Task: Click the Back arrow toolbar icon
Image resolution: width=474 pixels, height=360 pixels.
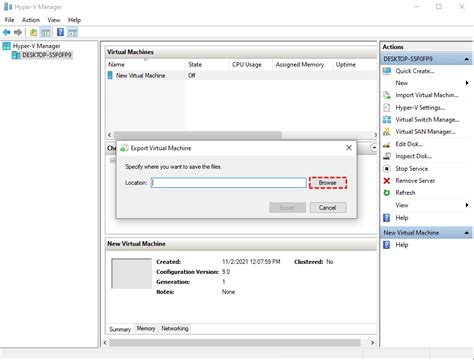Action: pos(6,32)
